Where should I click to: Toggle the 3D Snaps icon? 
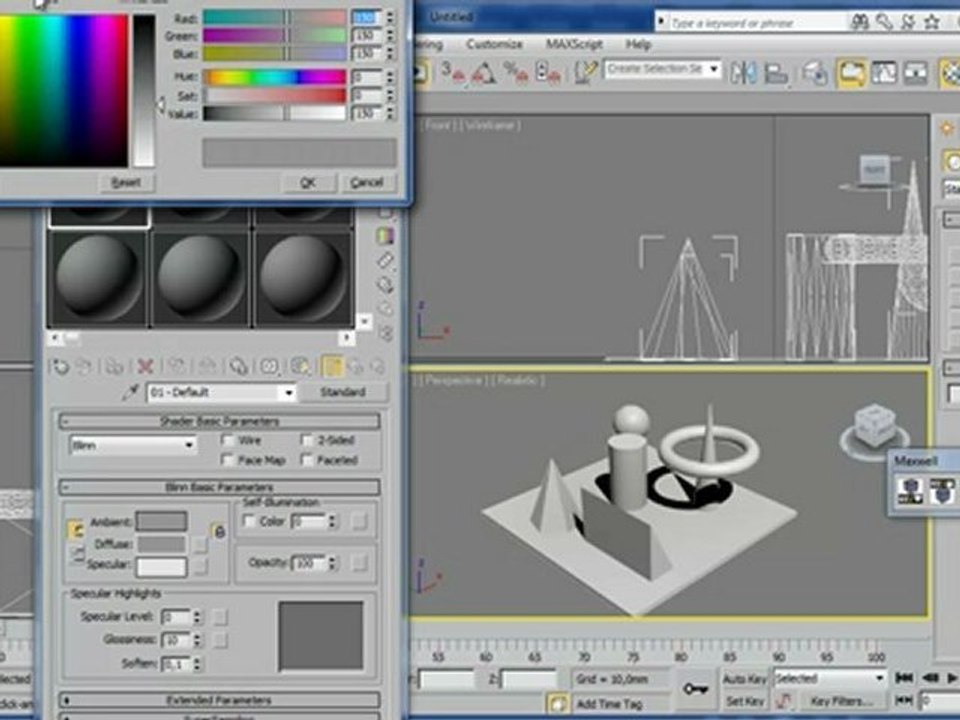pos(453,72)
